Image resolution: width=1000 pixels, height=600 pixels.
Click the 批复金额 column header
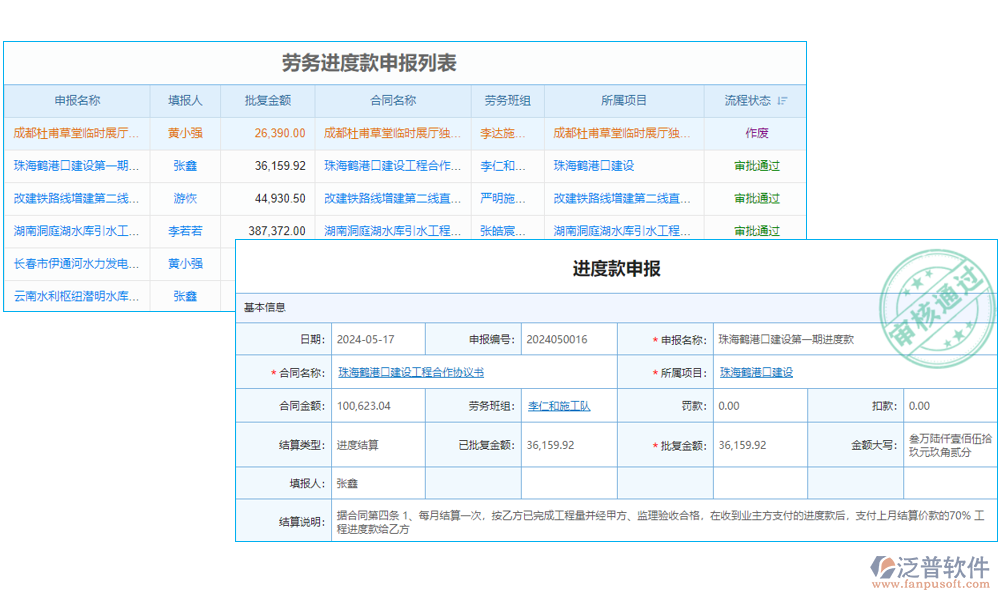coord(269,100)
